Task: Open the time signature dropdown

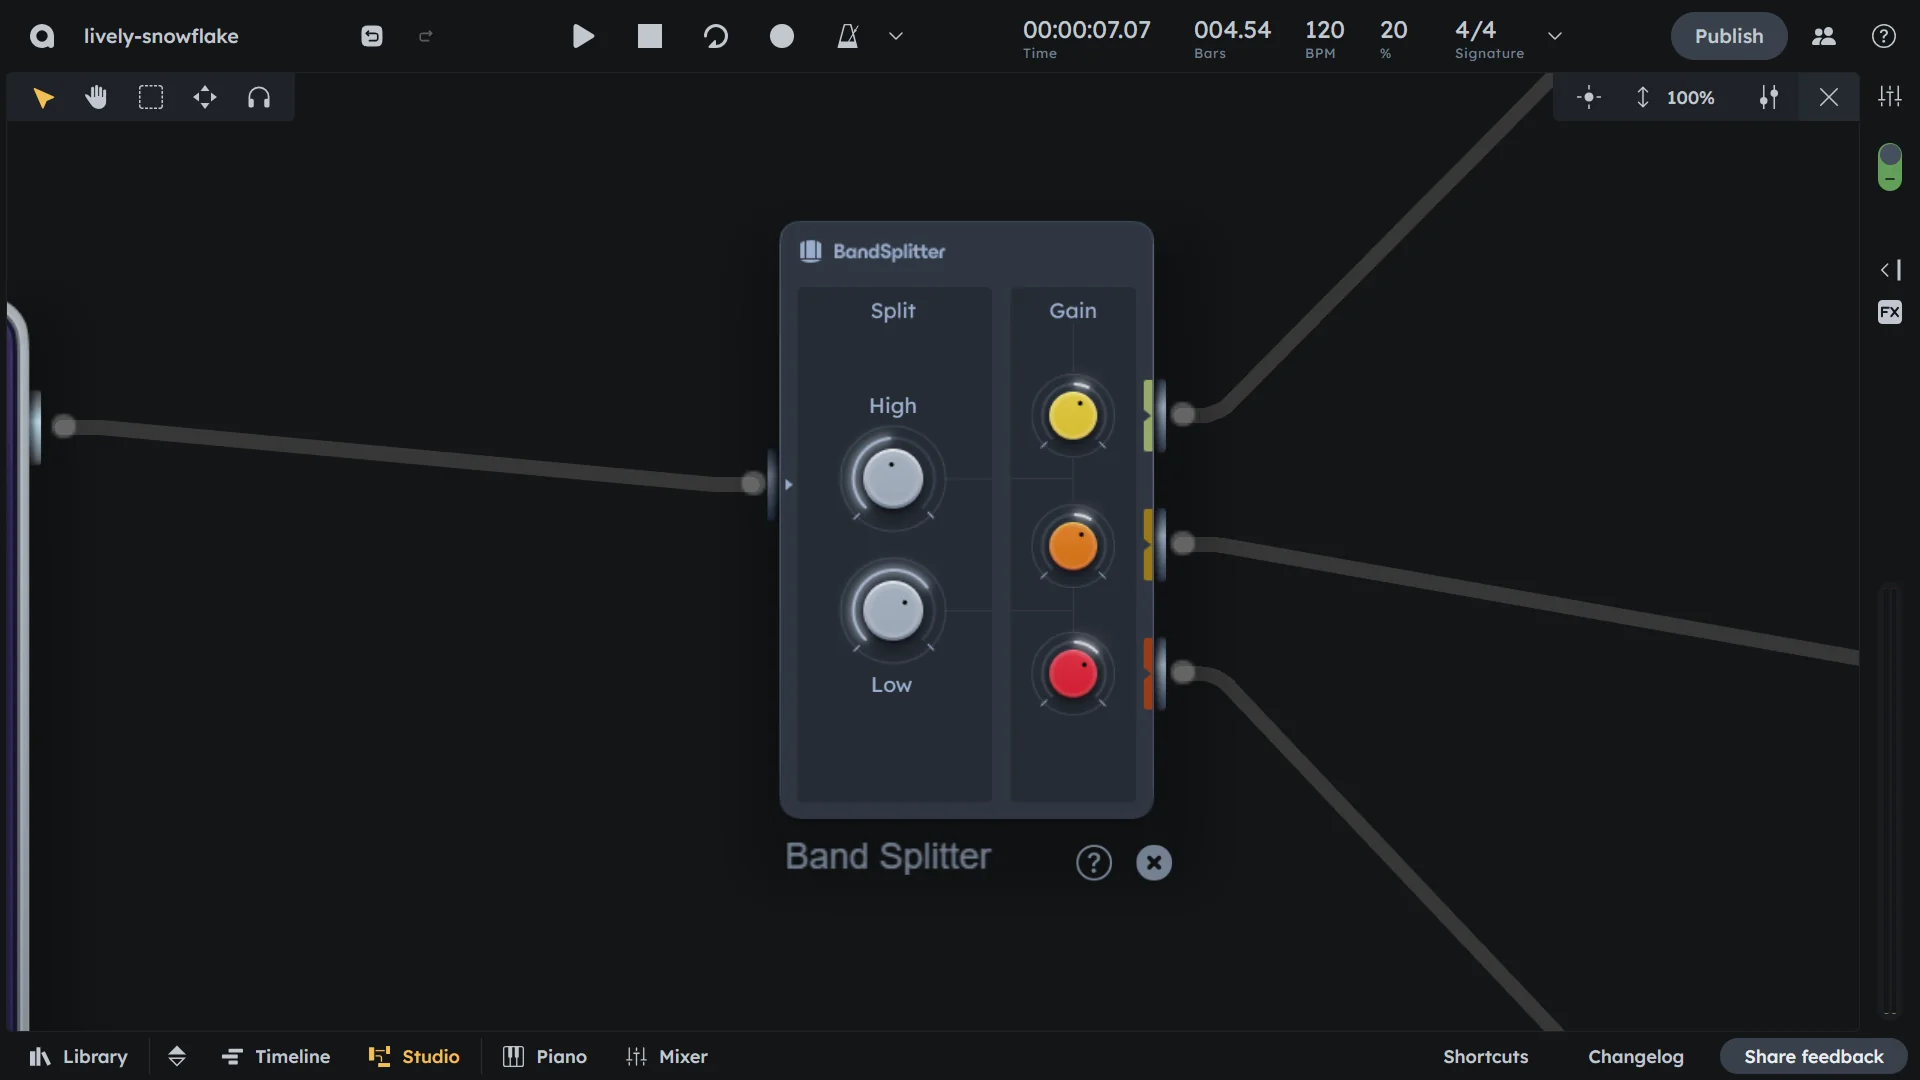Action: pyautogui.click(x=1556, y=36)
